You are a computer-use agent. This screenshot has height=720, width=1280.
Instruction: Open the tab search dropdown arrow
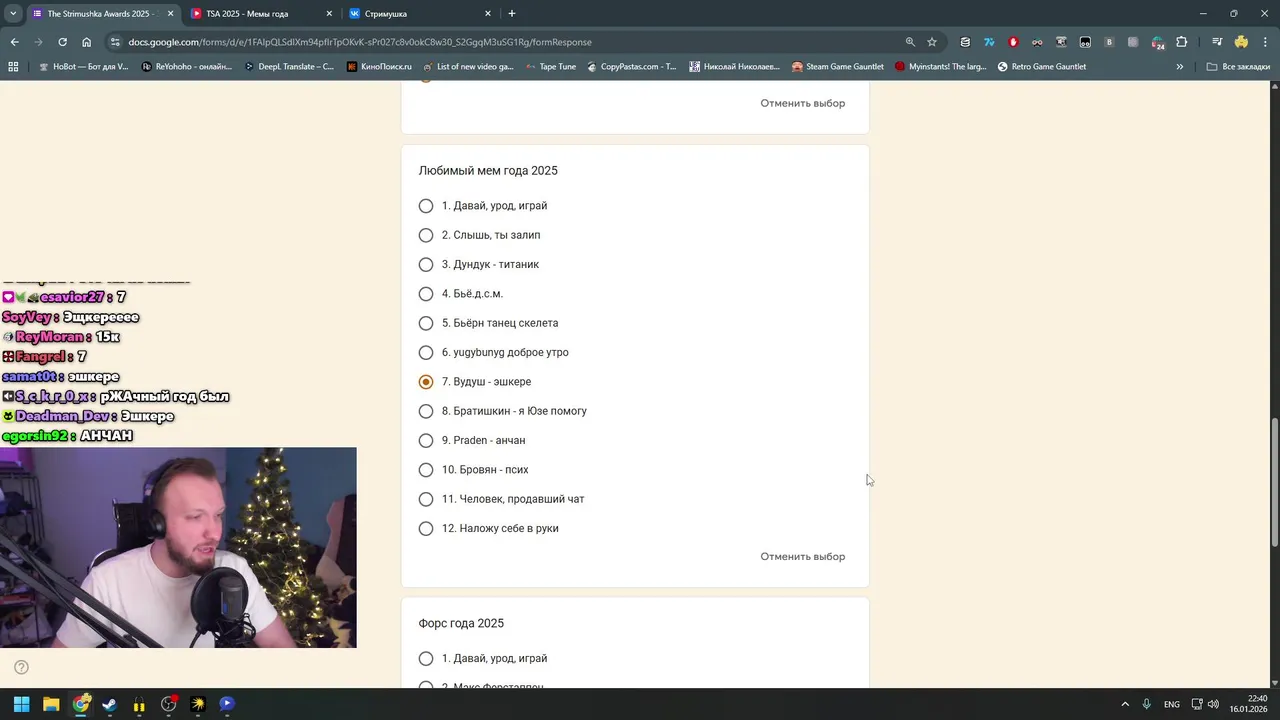pyautogui.click(x=13, y=13)
